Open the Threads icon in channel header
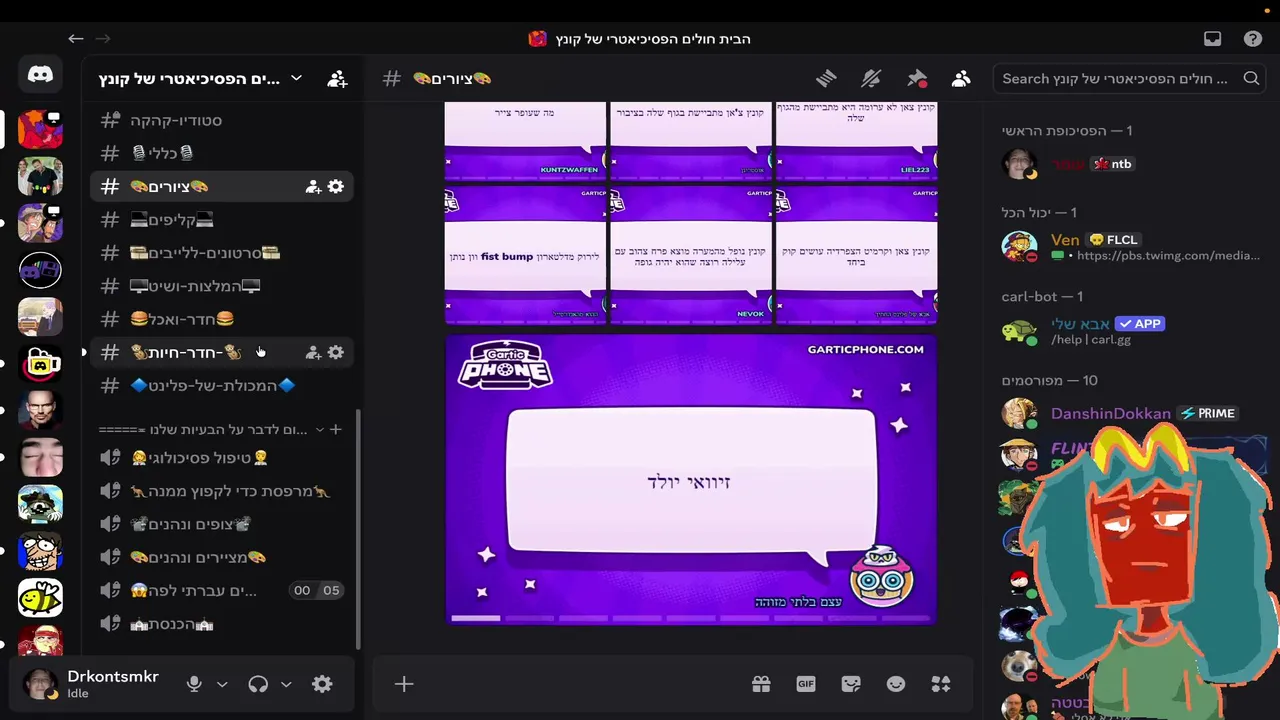 tap(826, 78)
